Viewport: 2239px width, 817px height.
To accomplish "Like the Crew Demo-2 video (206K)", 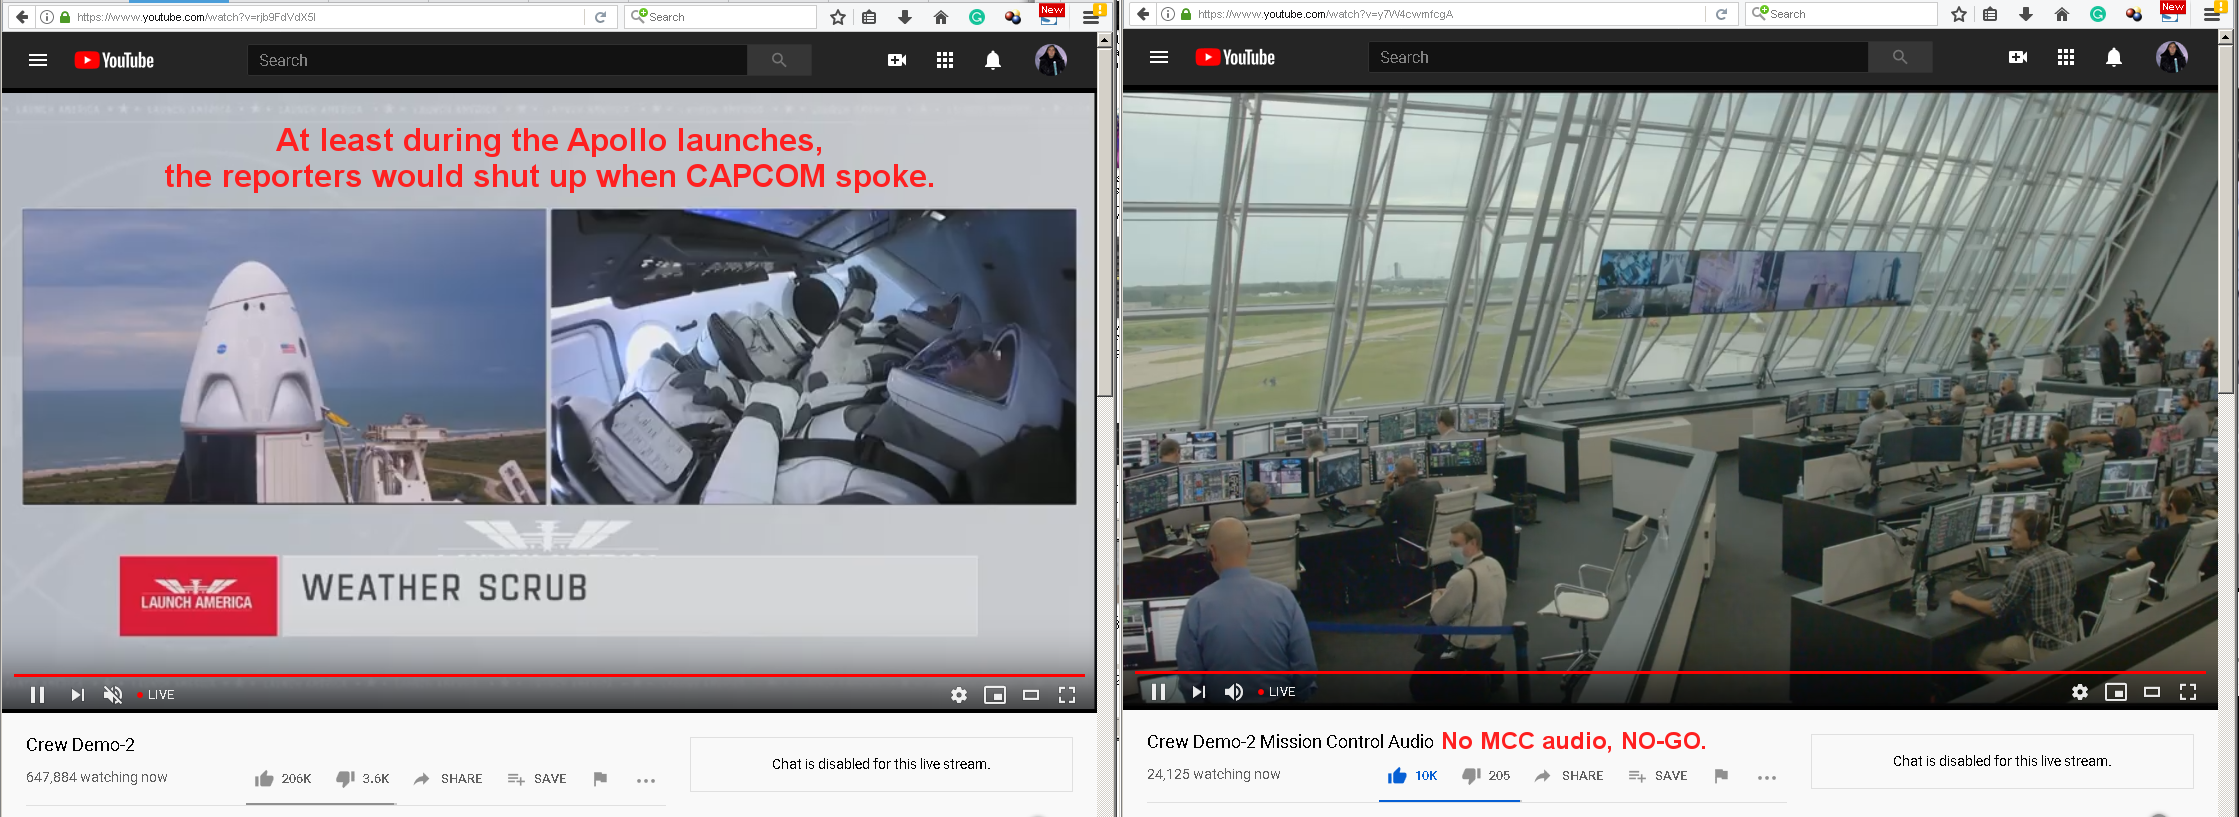I will (283, 779).
